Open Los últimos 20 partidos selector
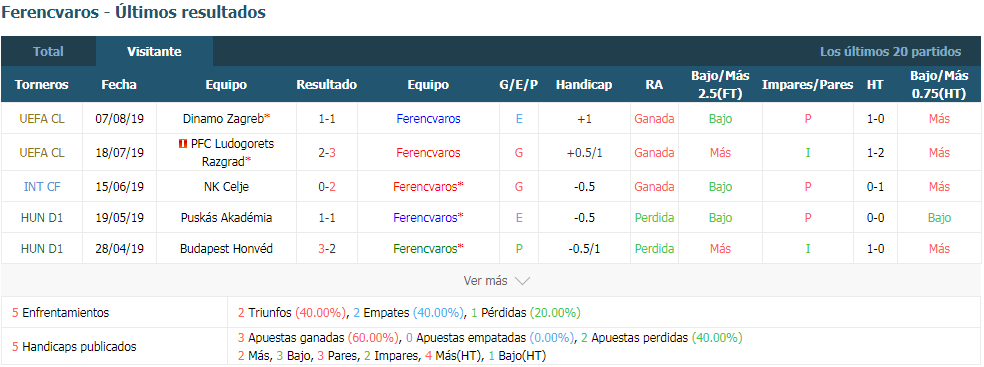The image size is (984, 367). (890, 51)
